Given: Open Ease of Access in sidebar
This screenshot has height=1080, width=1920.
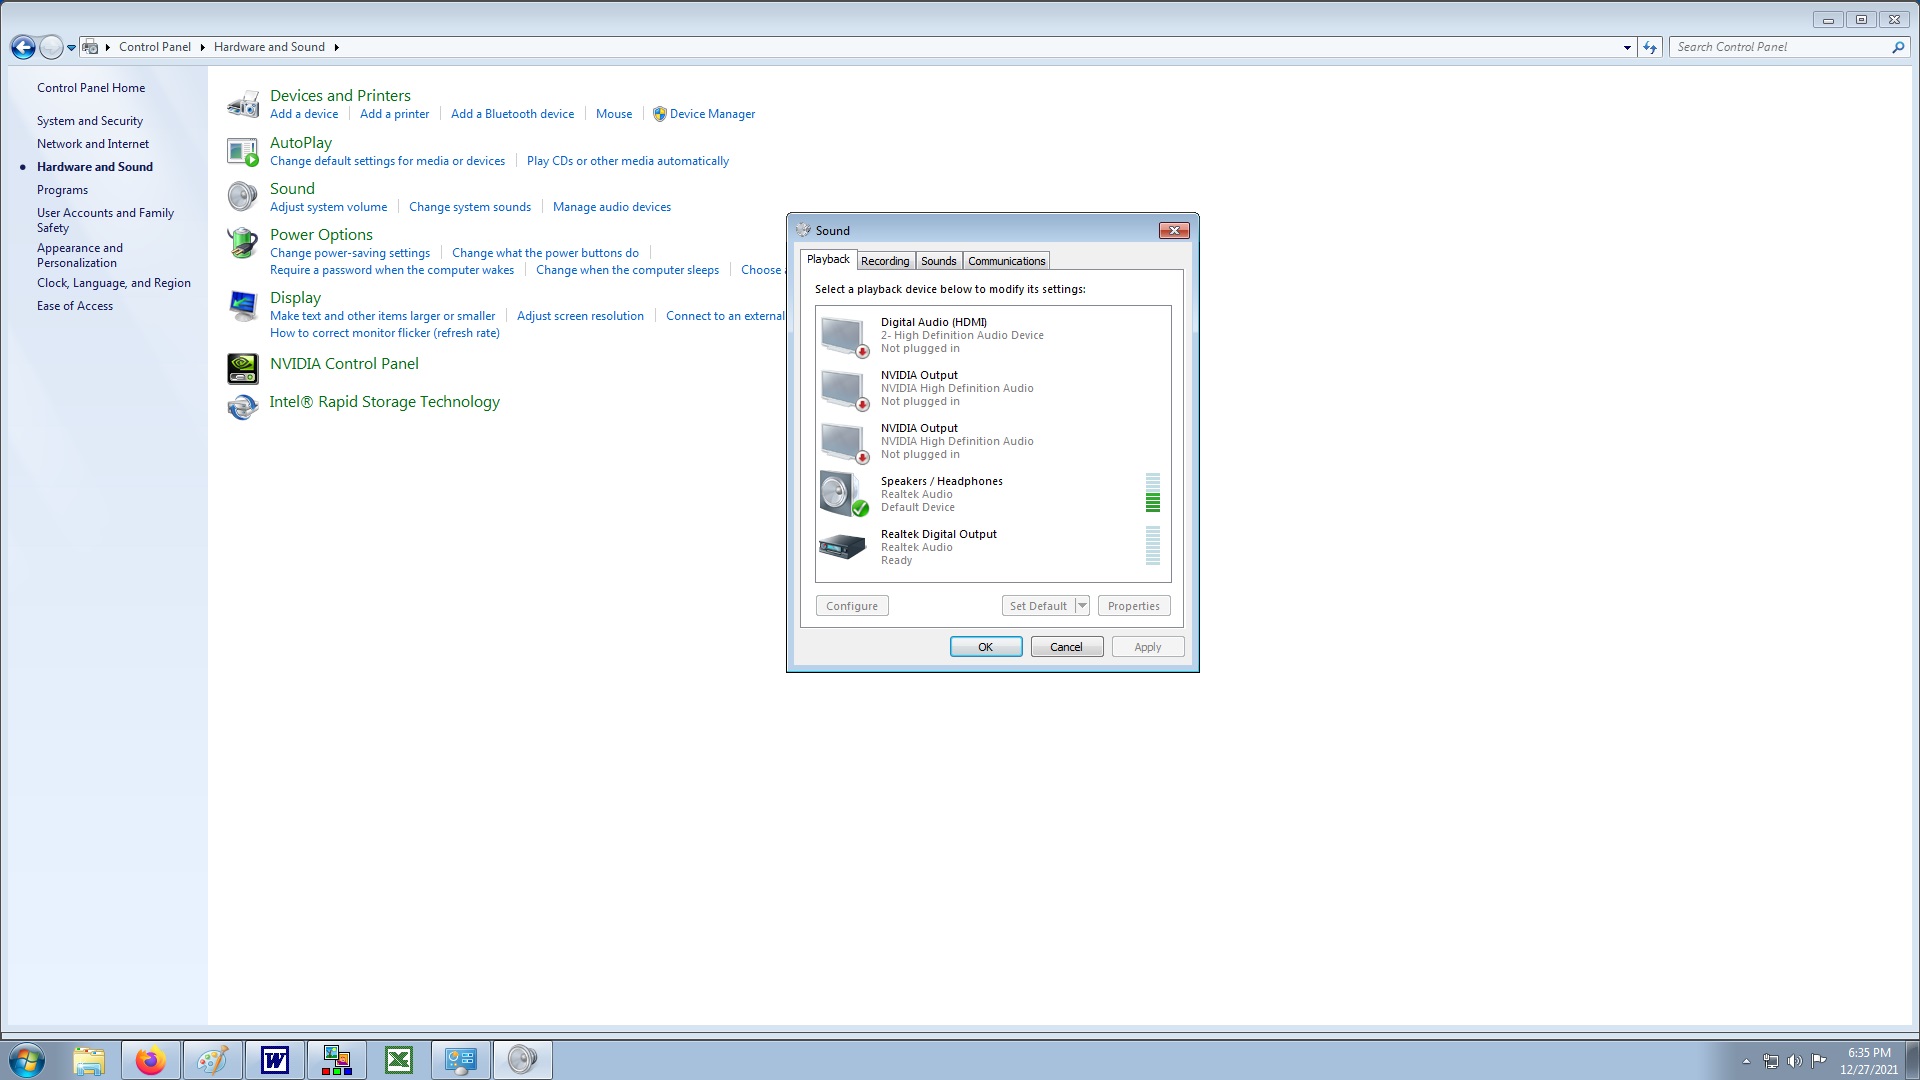Looking at the screenshot, I should [75, 306].
